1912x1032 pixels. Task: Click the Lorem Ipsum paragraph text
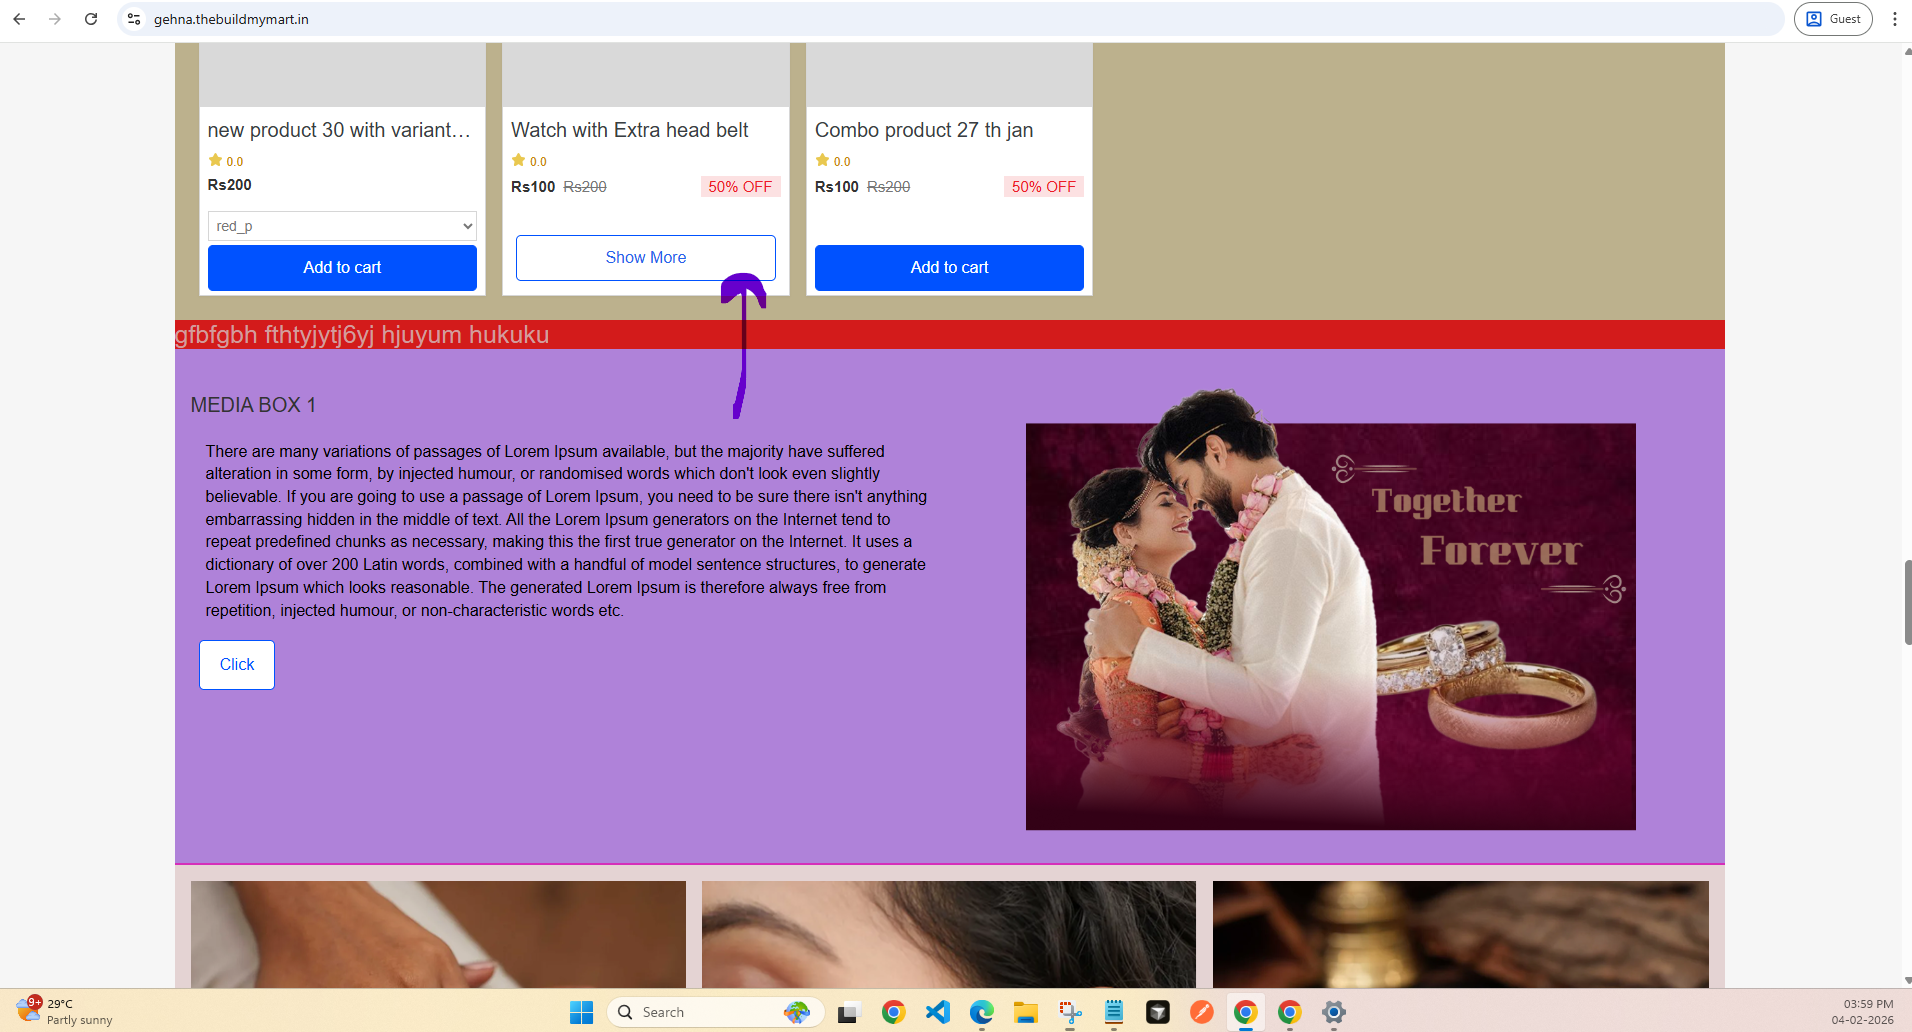point(566,531)
